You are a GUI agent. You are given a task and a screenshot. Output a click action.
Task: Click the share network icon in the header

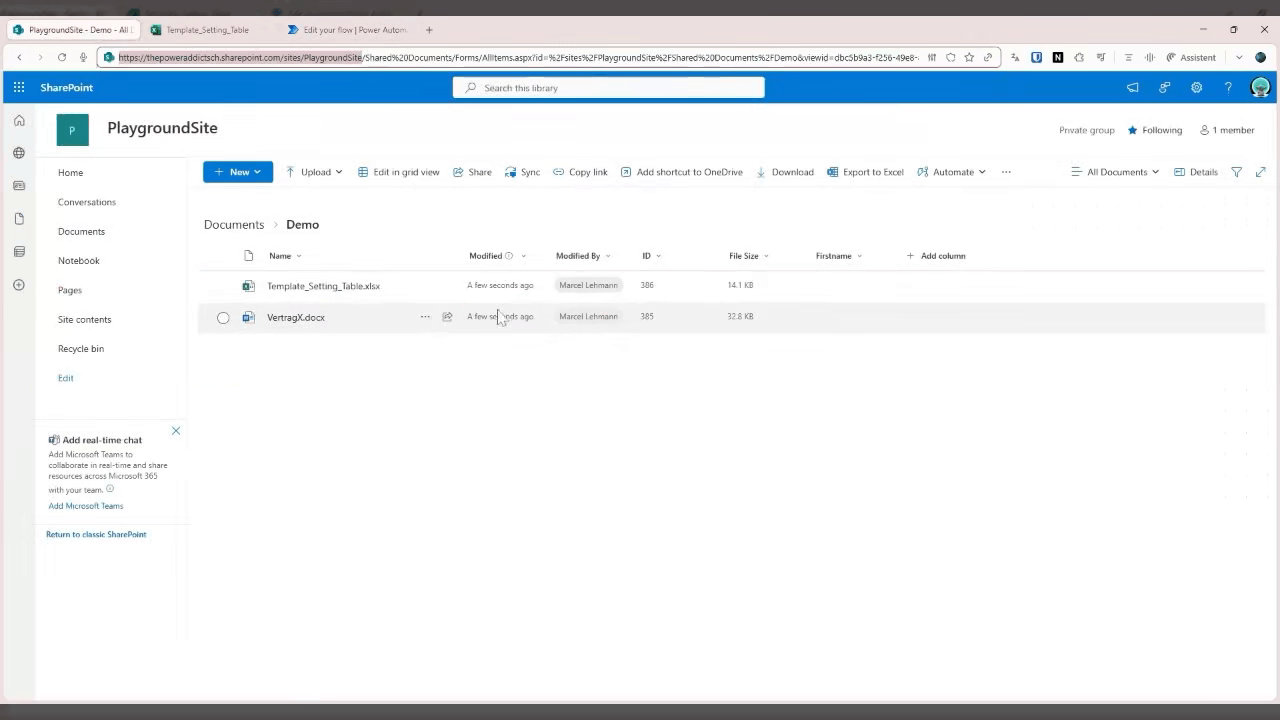tap(1164, 88)
